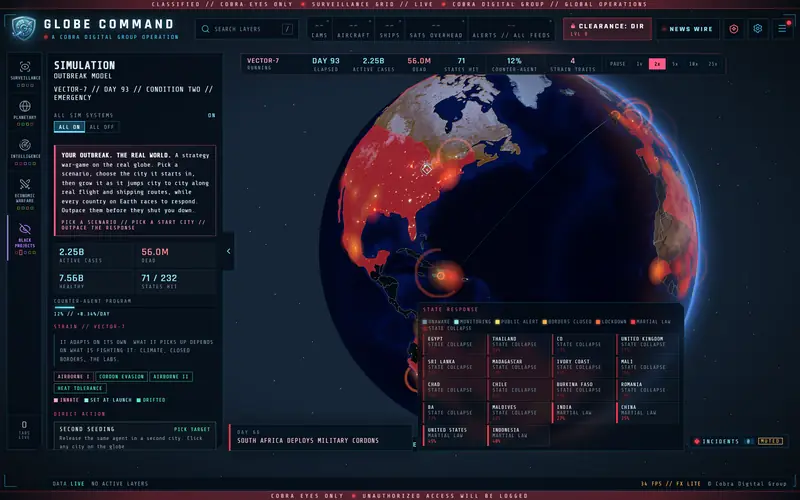Click the Martial Law legend swatch

tap(633, 322)
